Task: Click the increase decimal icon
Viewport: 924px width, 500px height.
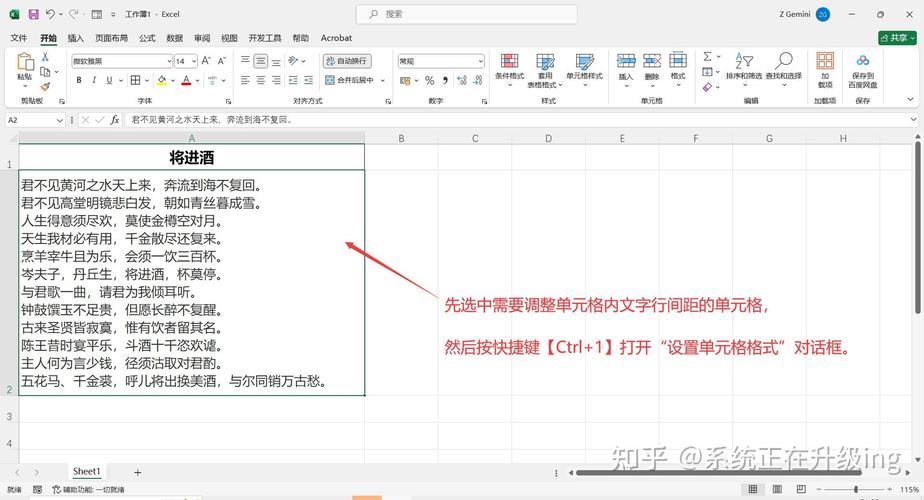Action: click(461, 80)
